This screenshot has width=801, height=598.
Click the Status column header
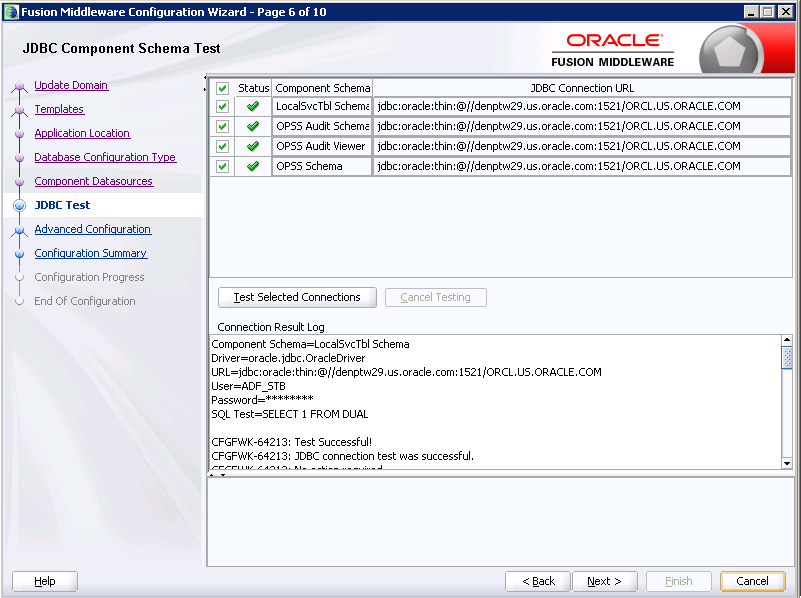(253, 88)
